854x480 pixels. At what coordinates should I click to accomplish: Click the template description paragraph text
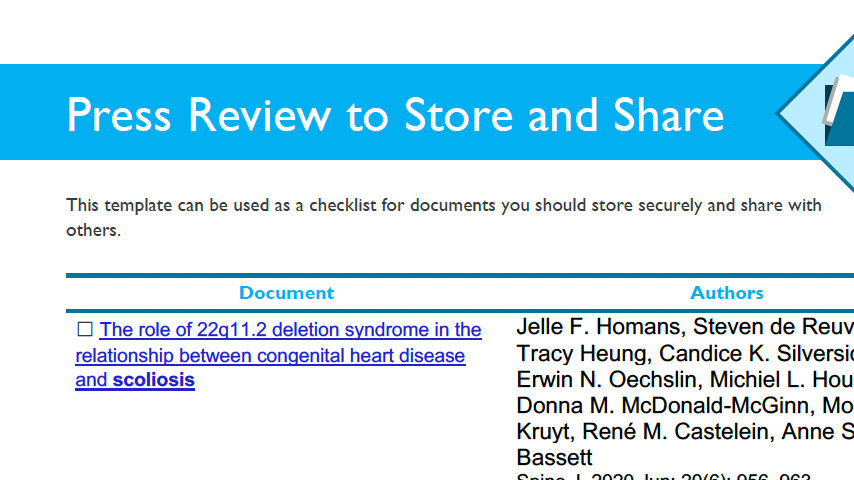pyautogui.click(x=444, y=206)
